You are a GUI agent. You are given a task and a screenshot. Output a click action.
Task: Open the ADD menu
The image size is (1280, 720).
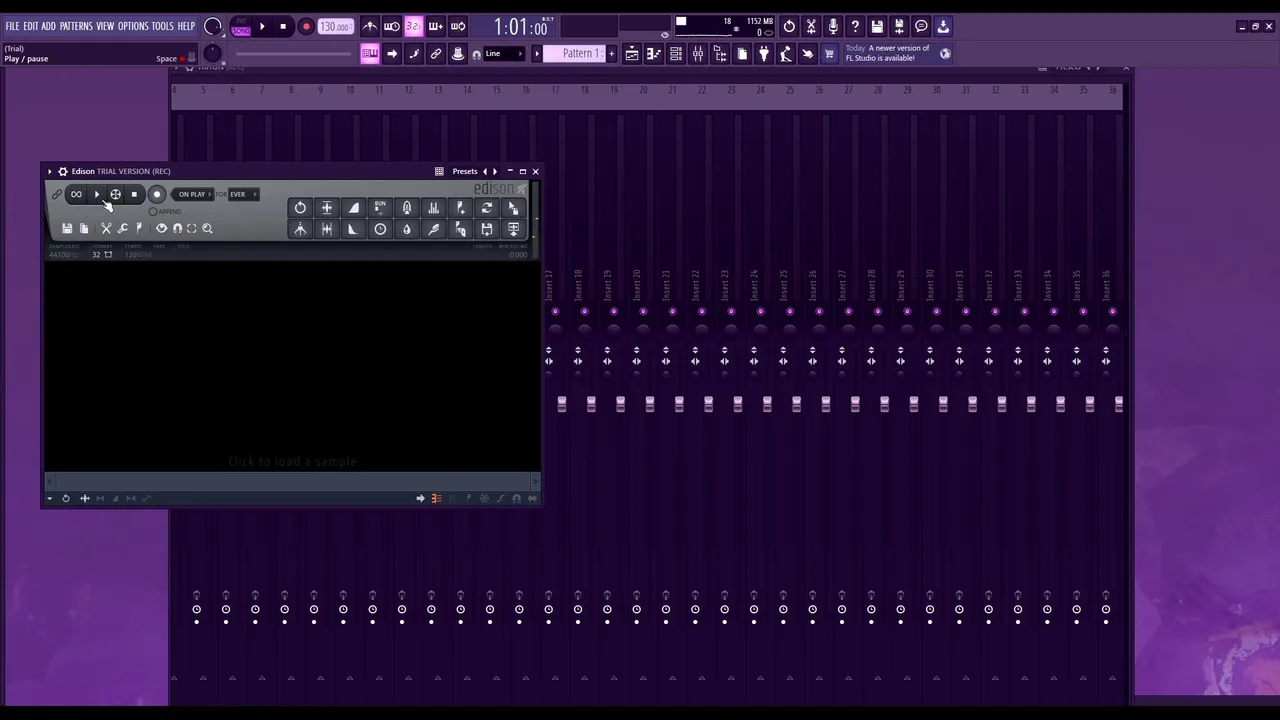click(48, 26)
